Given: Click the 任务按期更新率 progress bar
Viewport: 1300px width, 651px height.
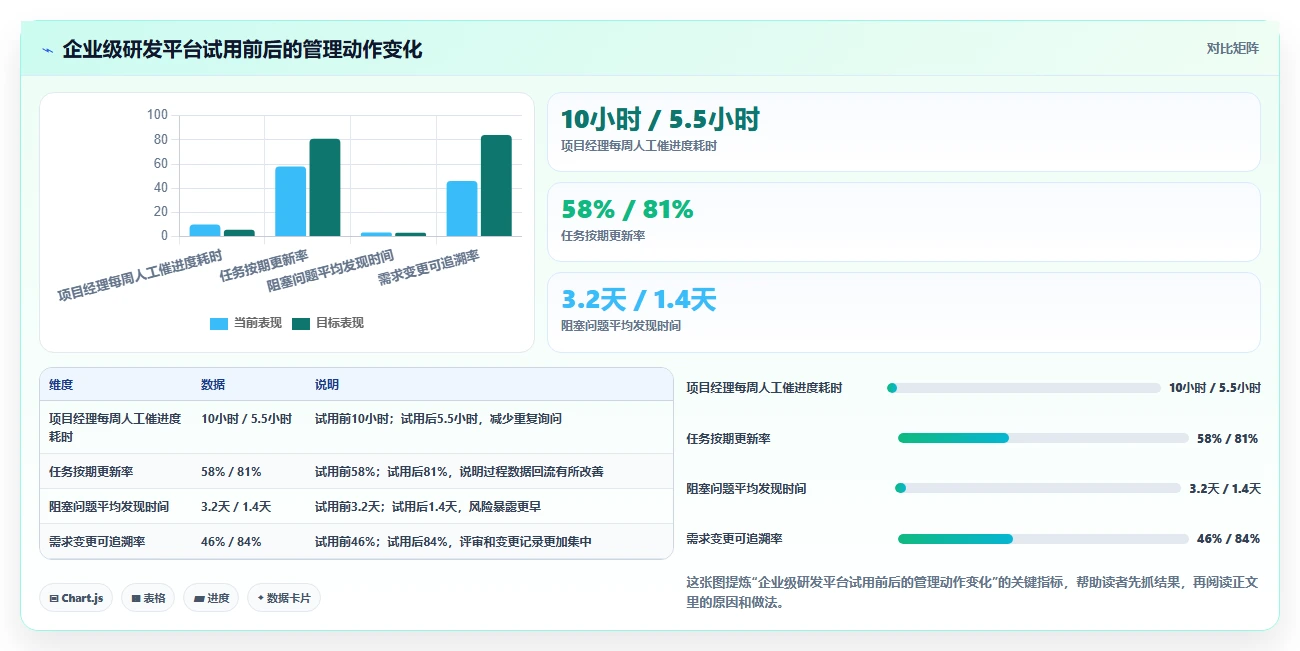Looking at the screenshot, I should [x=1043, y=438].
